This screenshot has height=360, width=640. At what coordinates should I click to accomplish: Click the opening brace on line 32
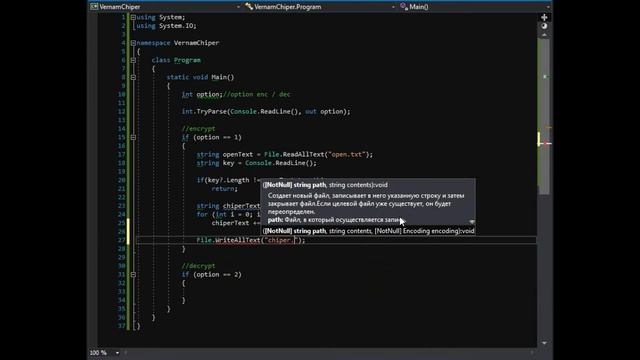[184, 283]
